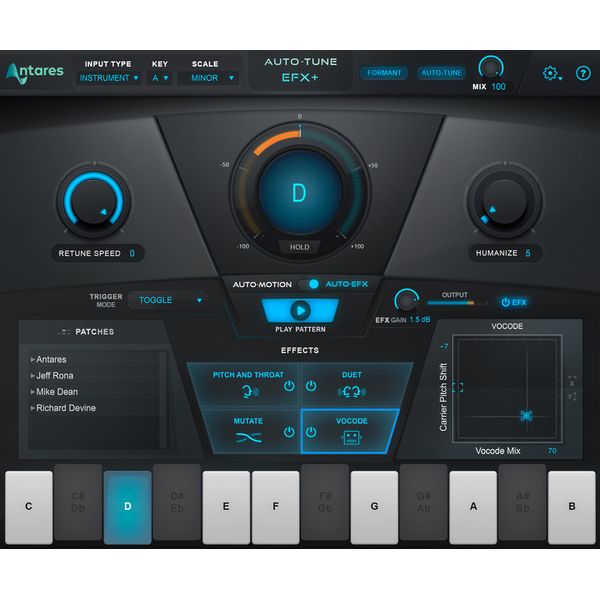Select the Duet effect tab
The height and width of the screenshot is (600, 600).
pyautogui.click(x=356, y=385)
